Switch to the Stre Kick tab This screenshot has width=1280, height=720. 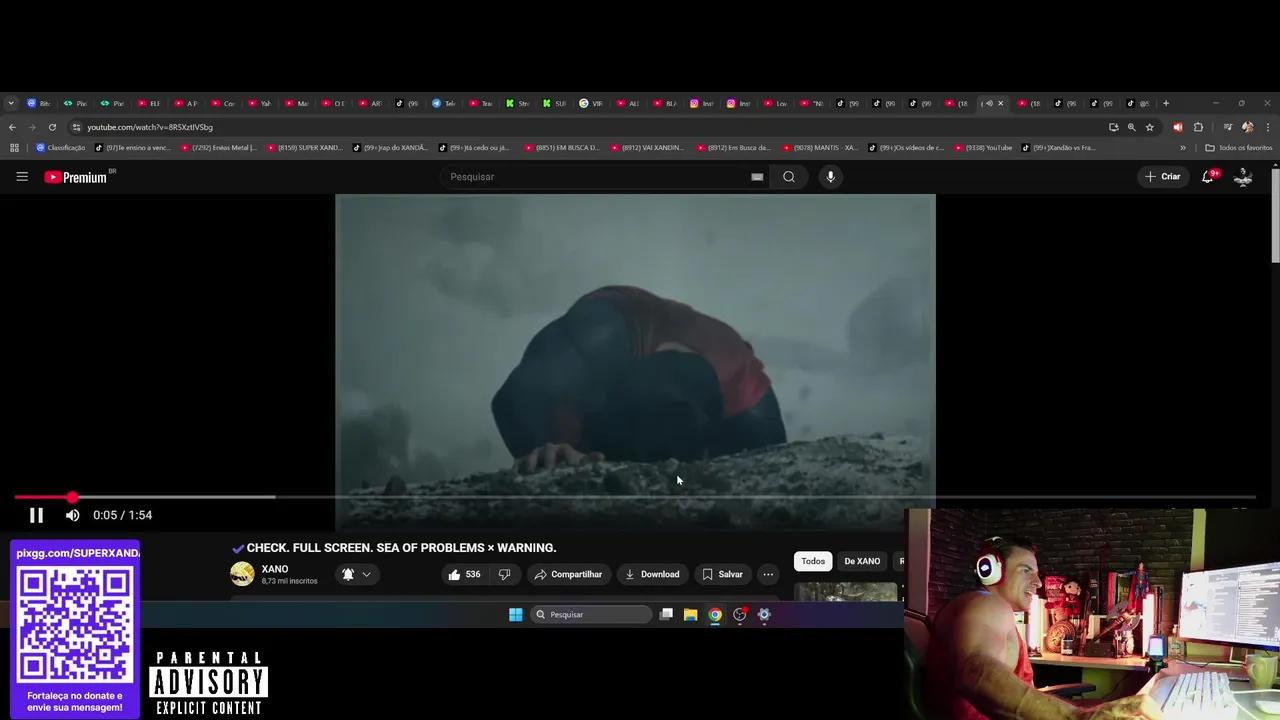[517, 103]
